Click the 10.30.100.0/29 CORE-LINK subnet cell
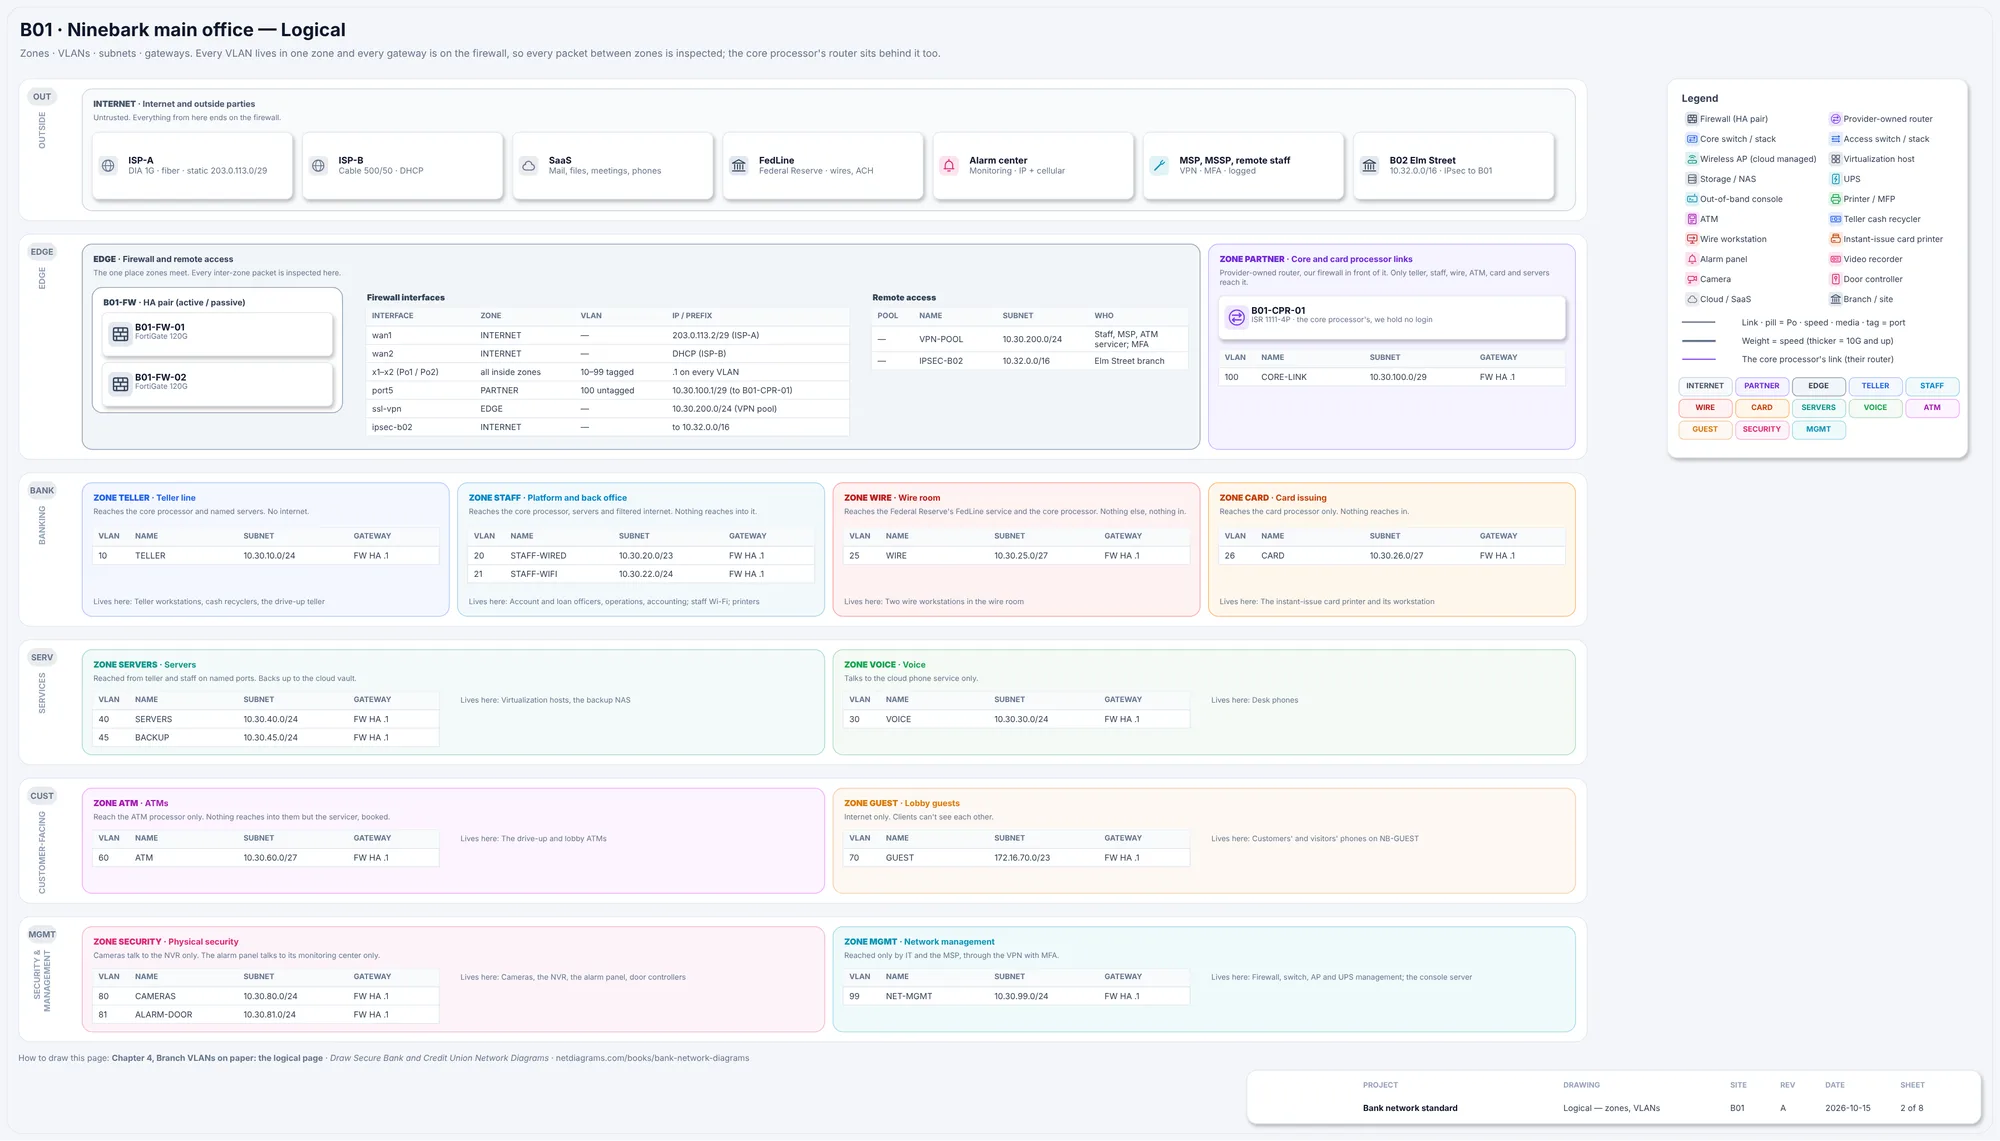The image size is (2000, 1141). (1398, 377)
